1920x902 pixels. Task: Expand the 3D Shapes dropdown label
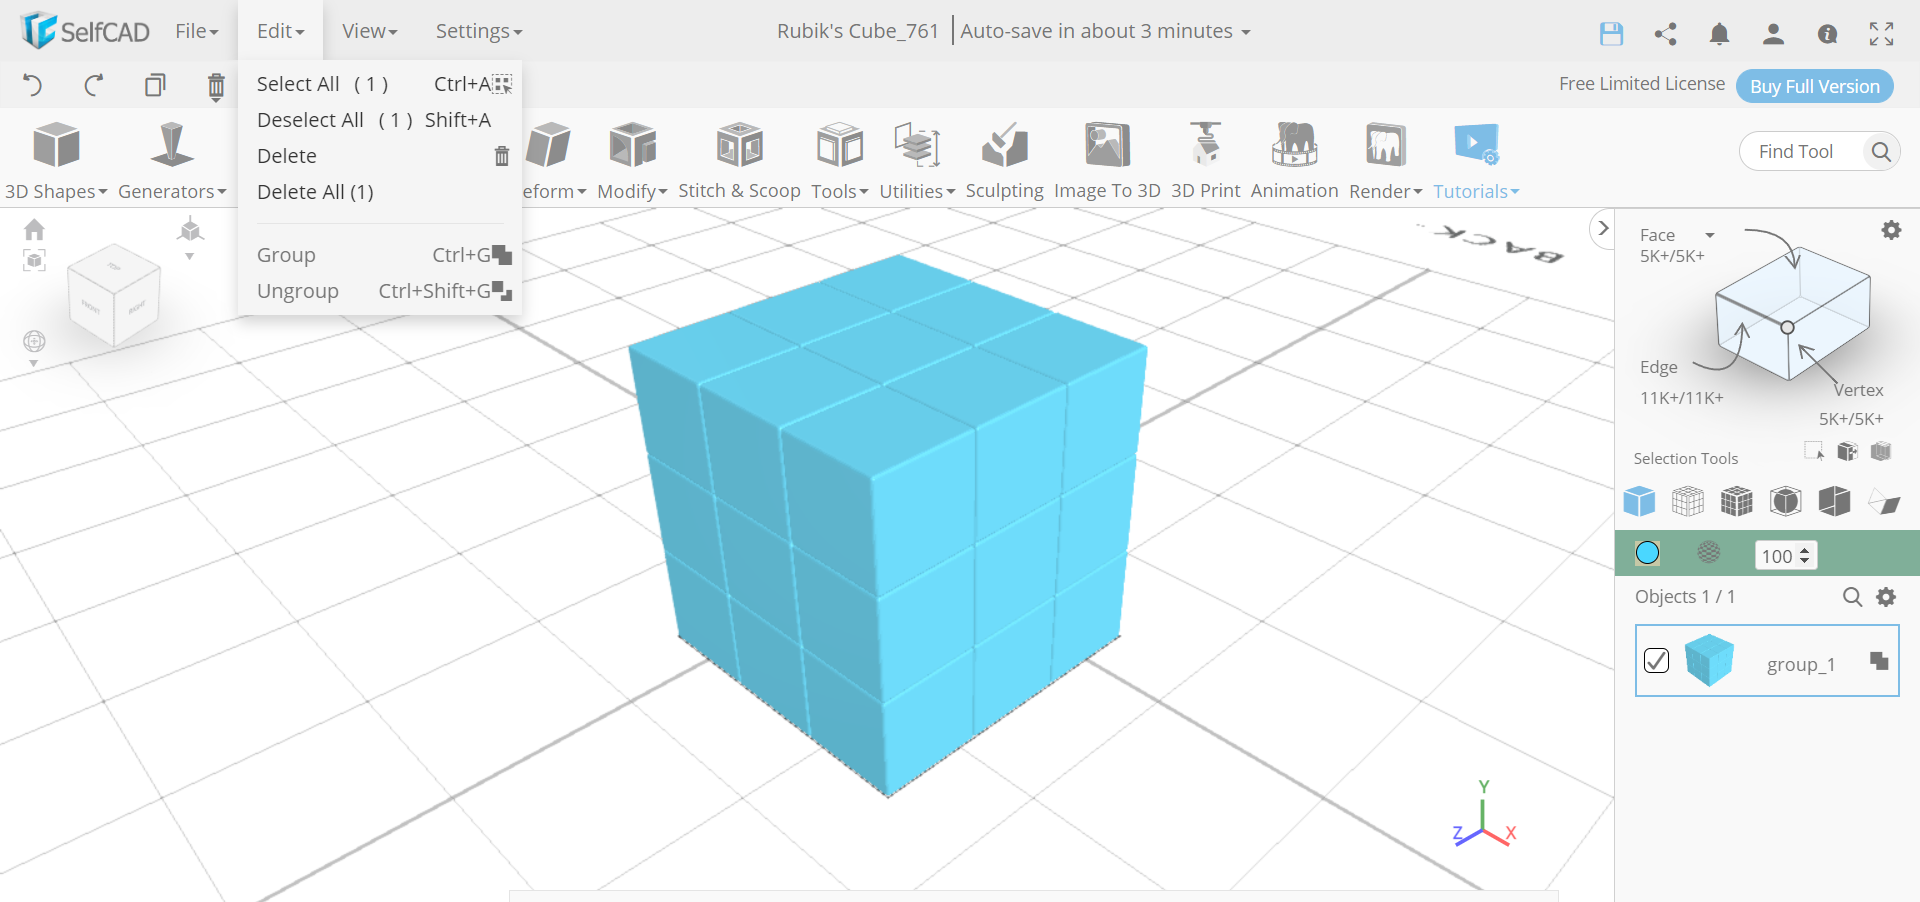tap(56, 191)
